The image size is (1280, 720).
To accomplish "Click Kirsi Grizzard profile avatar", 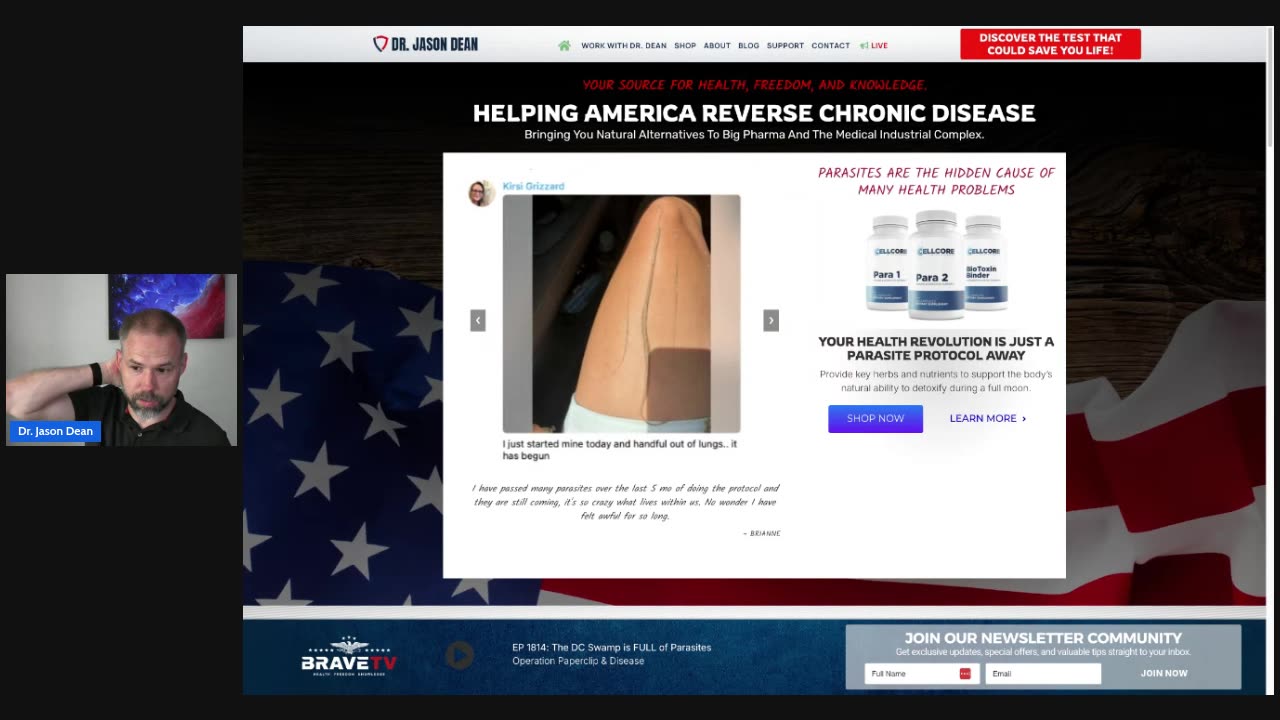I will coord(481,193).
